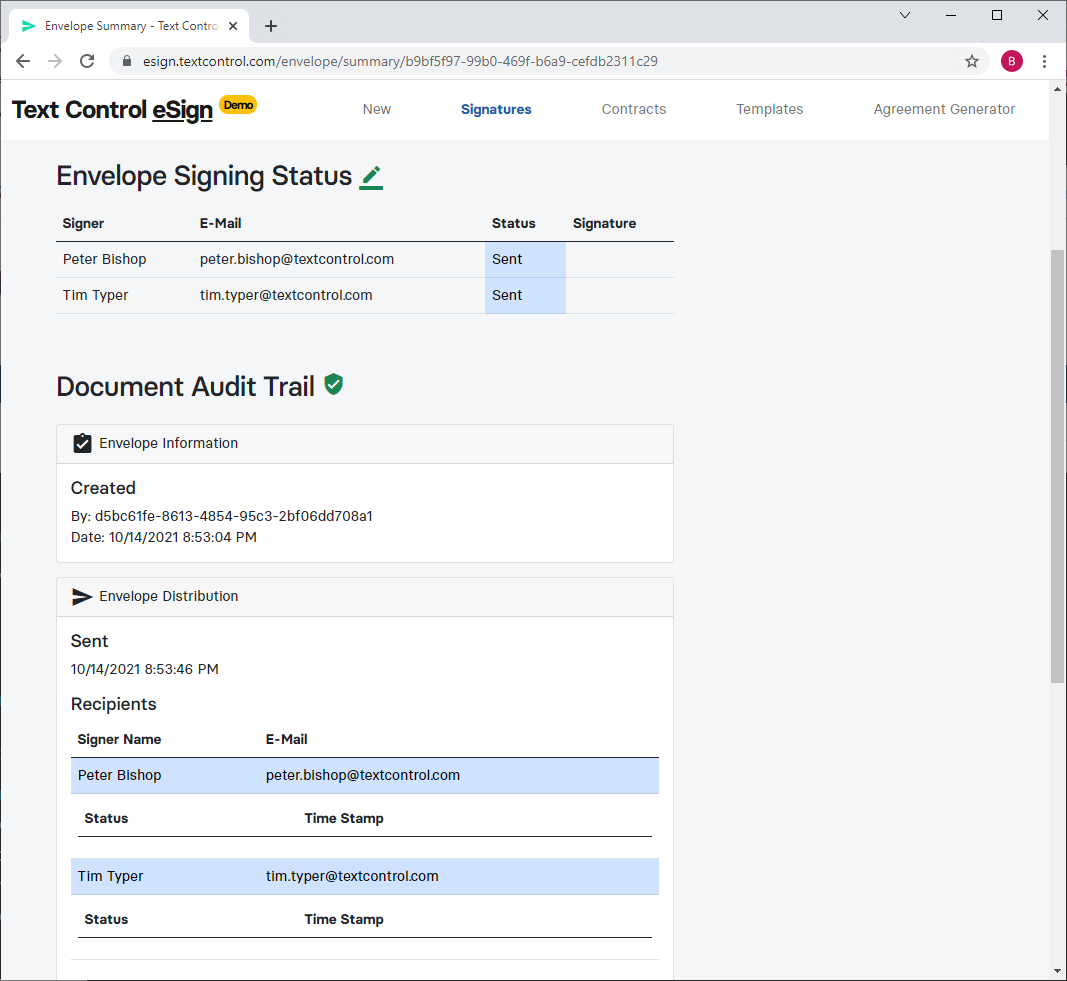The width and height of the screenshot is (1067, 981).
Task: Open the Contracts section
Action: (634, 110)
